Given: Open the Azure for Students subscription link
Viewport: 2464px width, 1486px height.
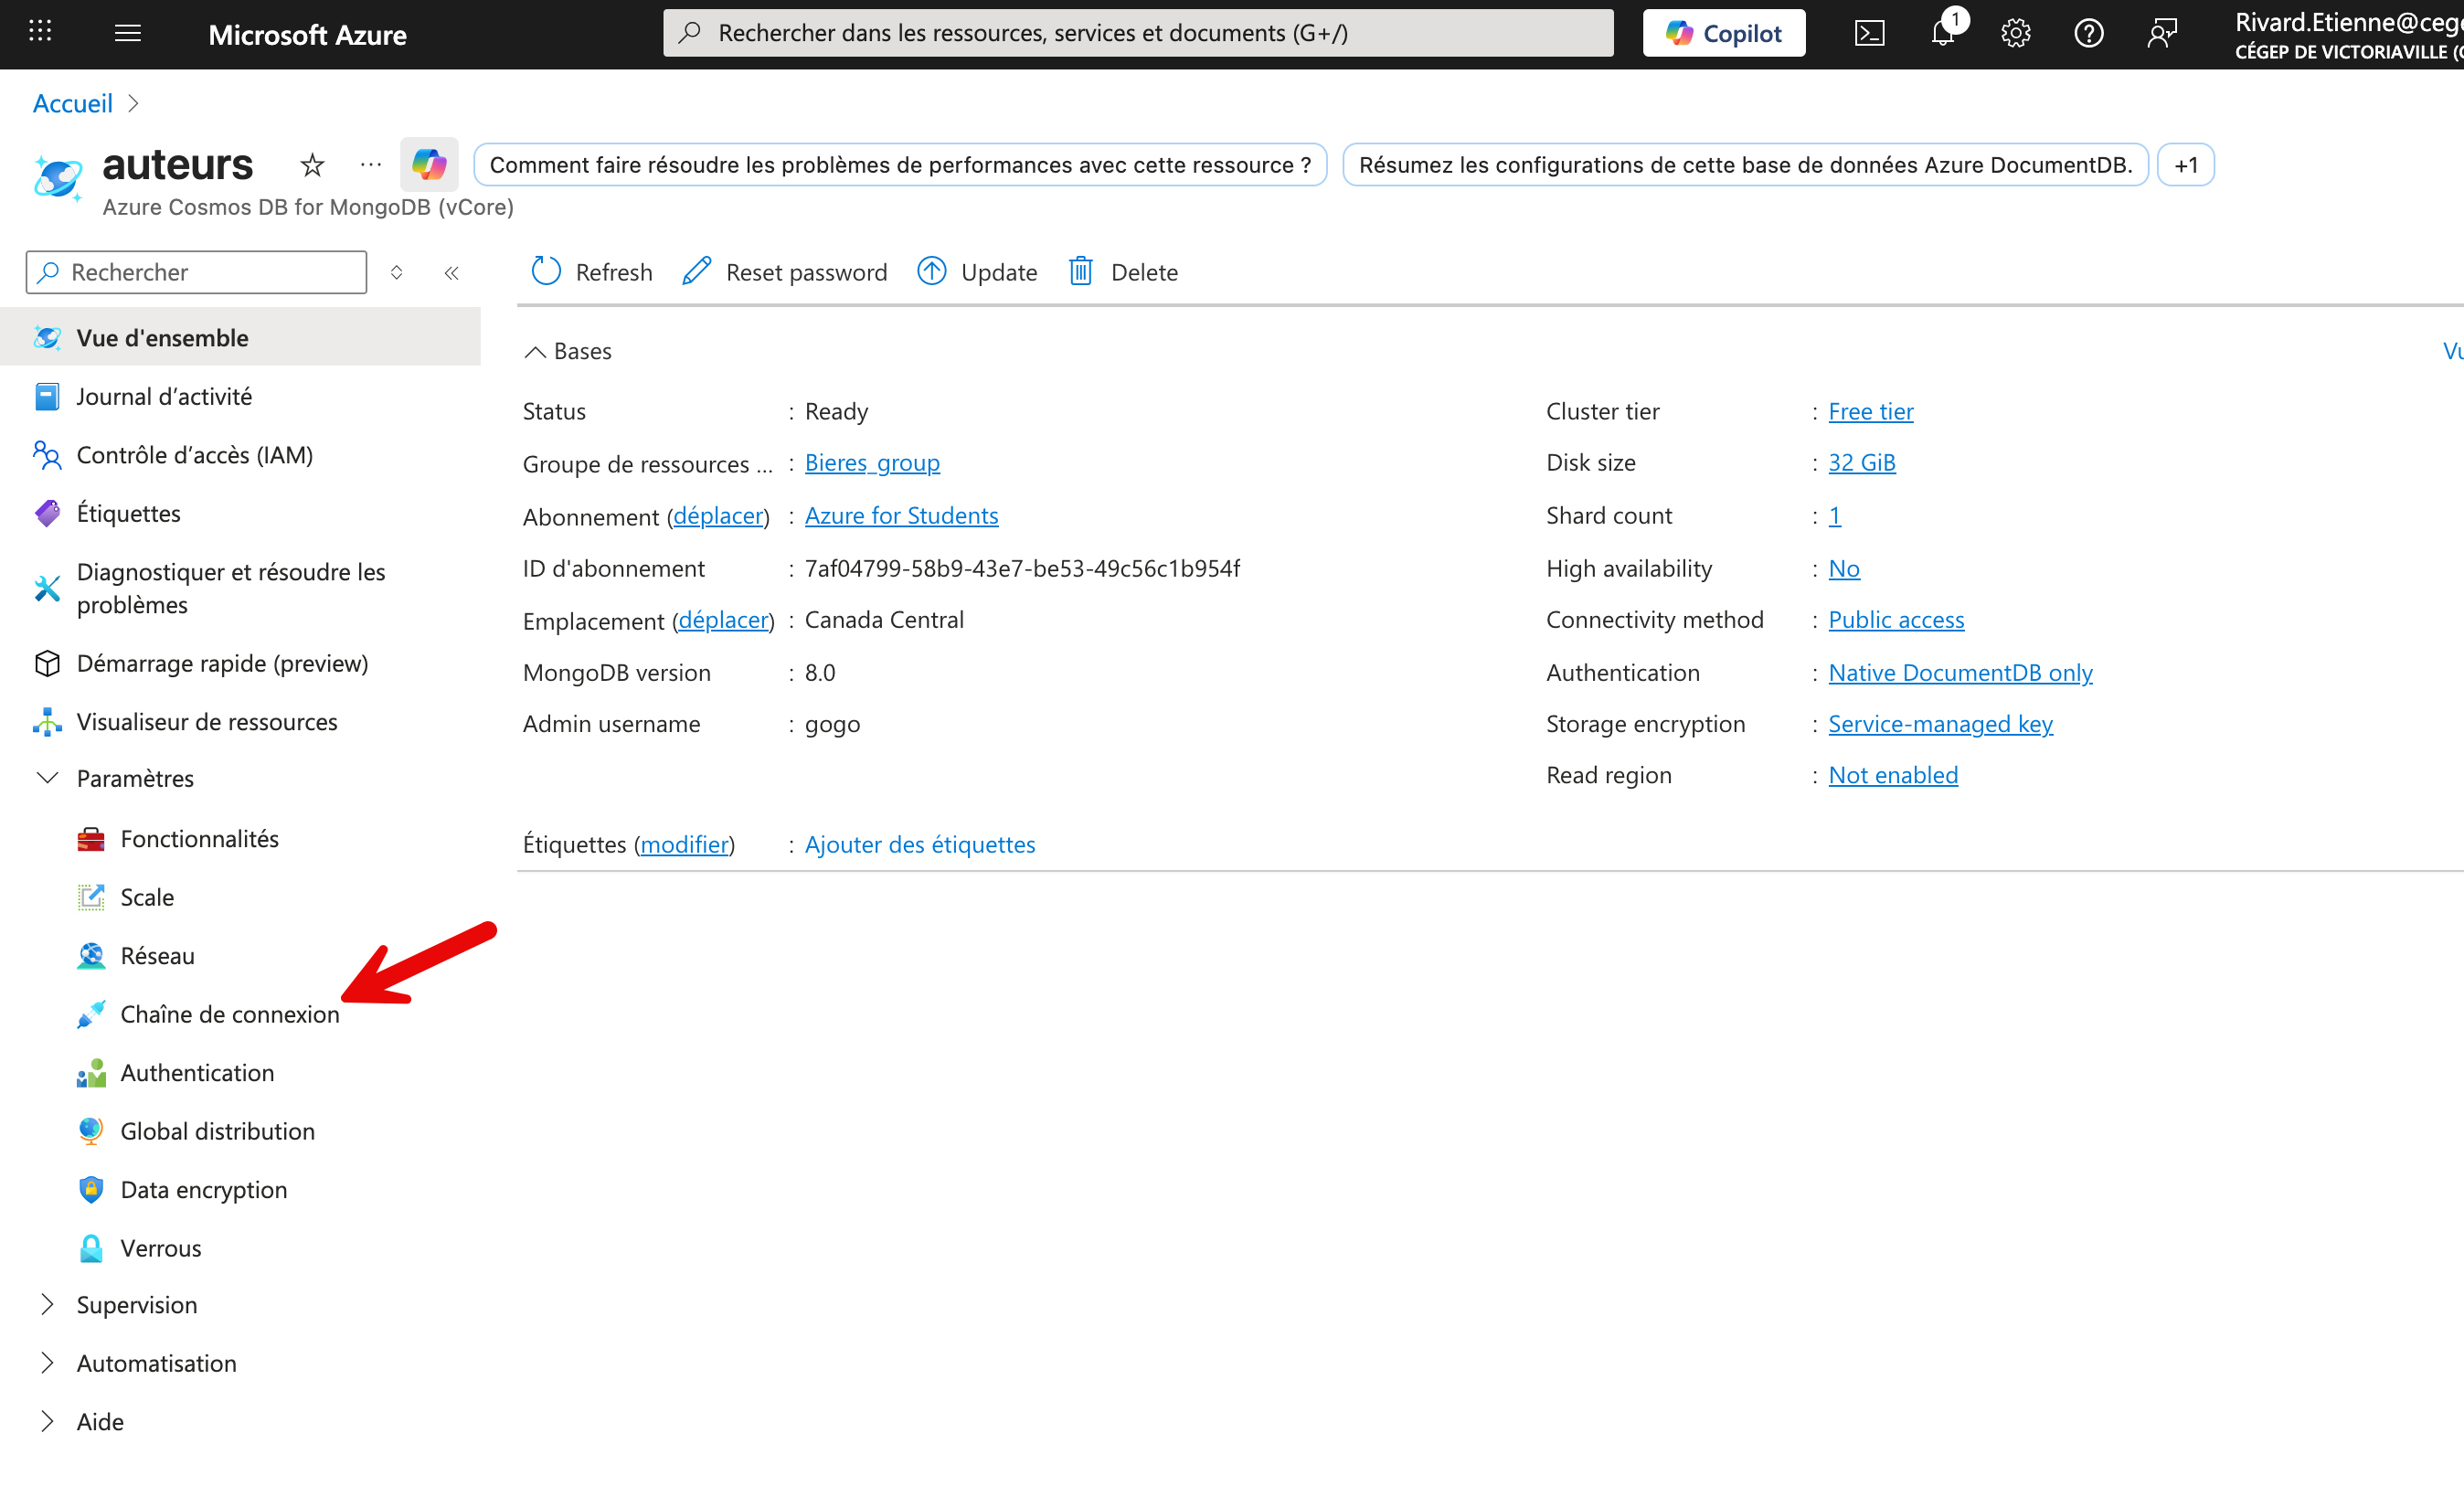Looking at the screenshot, I should (900, 515).
